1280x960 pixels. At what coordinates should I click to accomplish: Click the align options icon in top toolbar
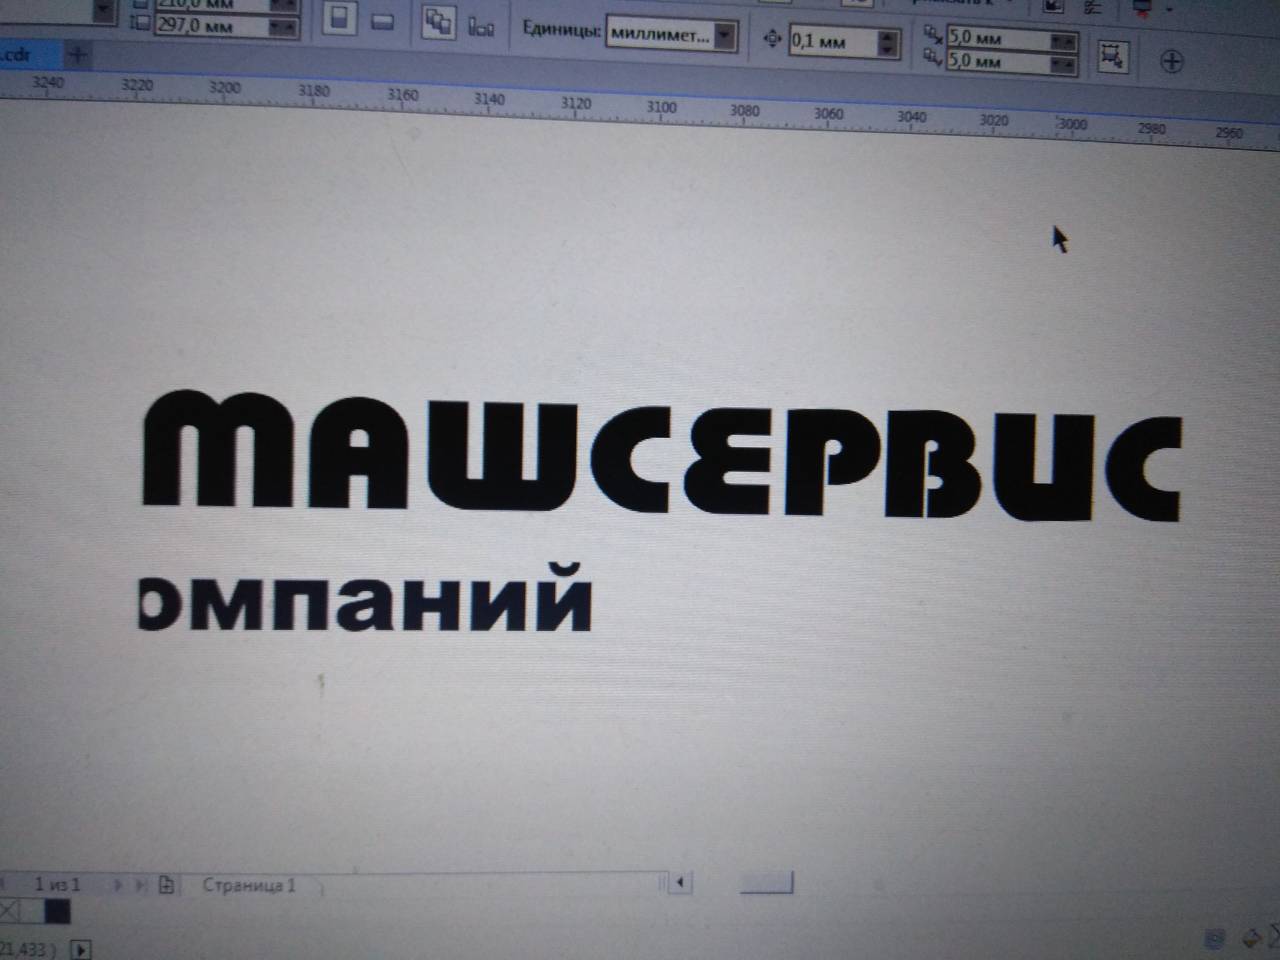[x=1093, y=7]
